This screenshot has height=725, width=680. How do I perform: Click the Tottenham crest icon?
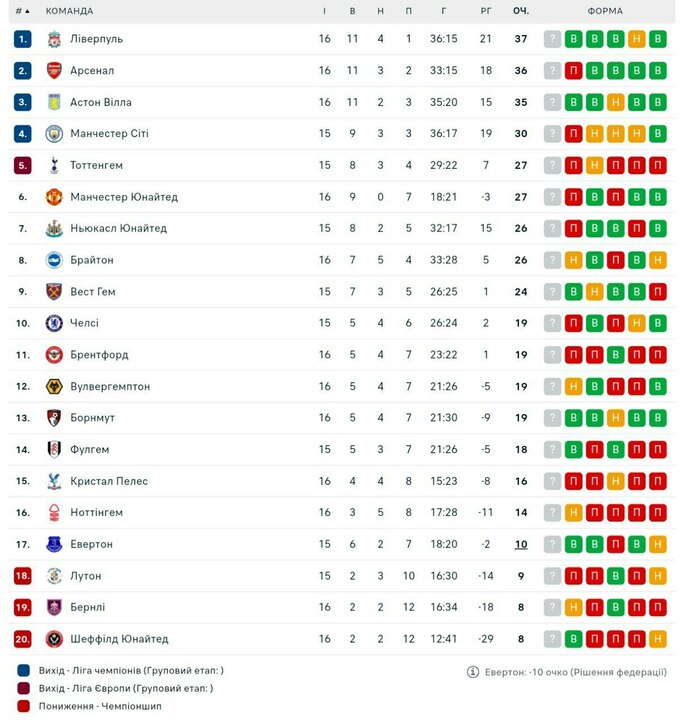click(x=54, y=165)
